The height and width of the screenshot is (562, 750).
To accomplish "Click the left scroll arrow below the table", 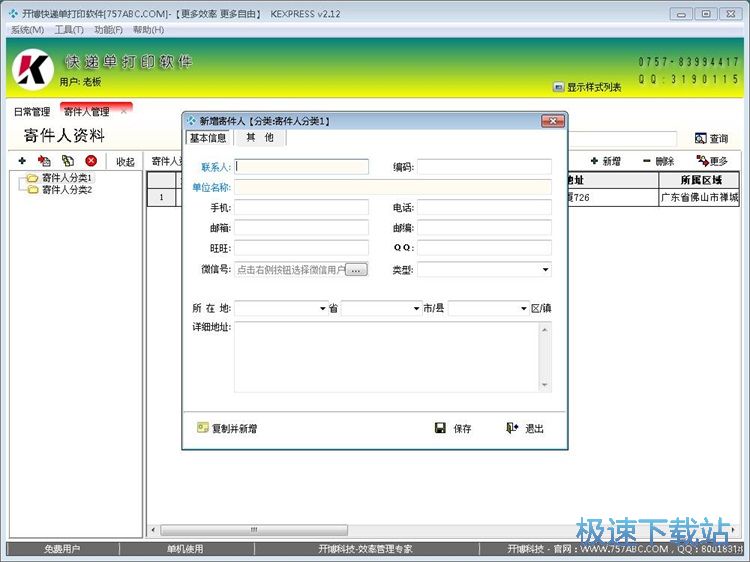I will [x=153, y=530].
